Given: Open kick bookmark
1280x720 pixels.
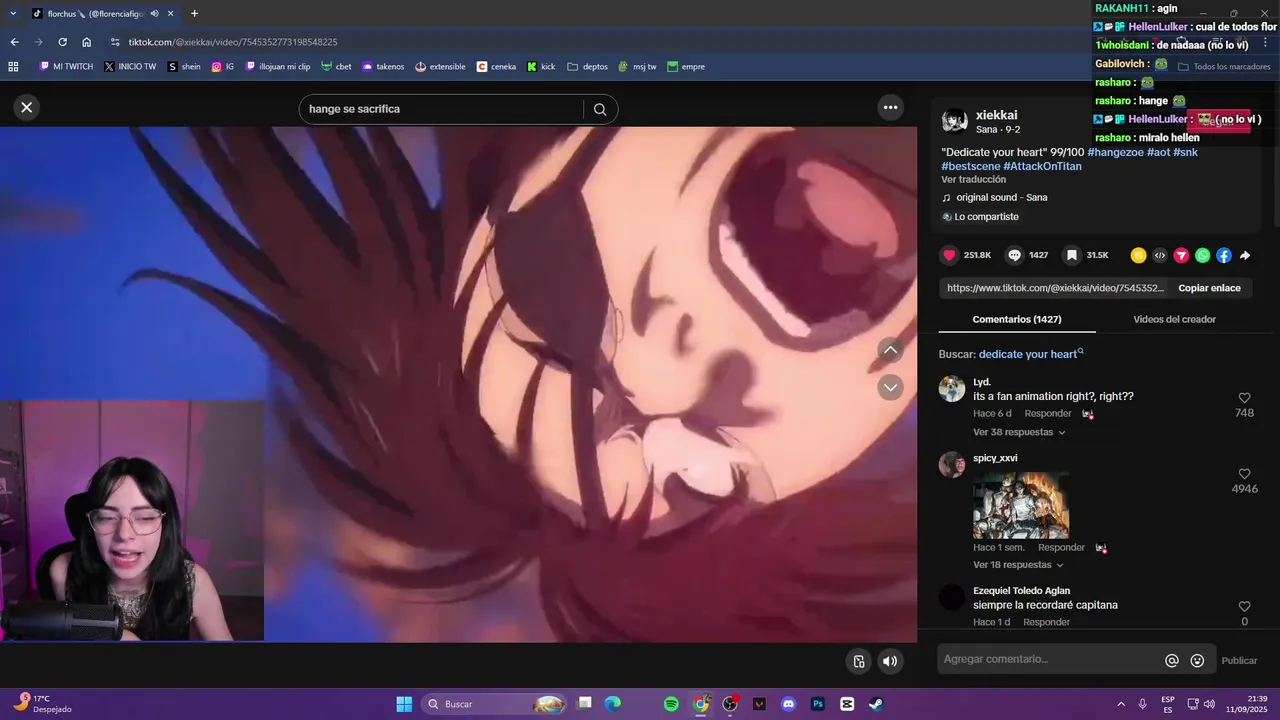Looking at the screenshot, I should pos(541,67).
